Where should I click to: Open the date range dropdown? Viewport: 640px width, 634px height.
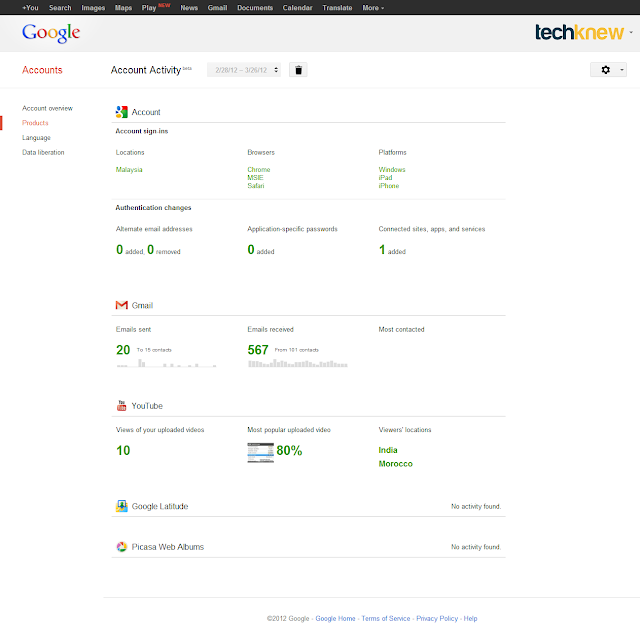coord(244,70)
